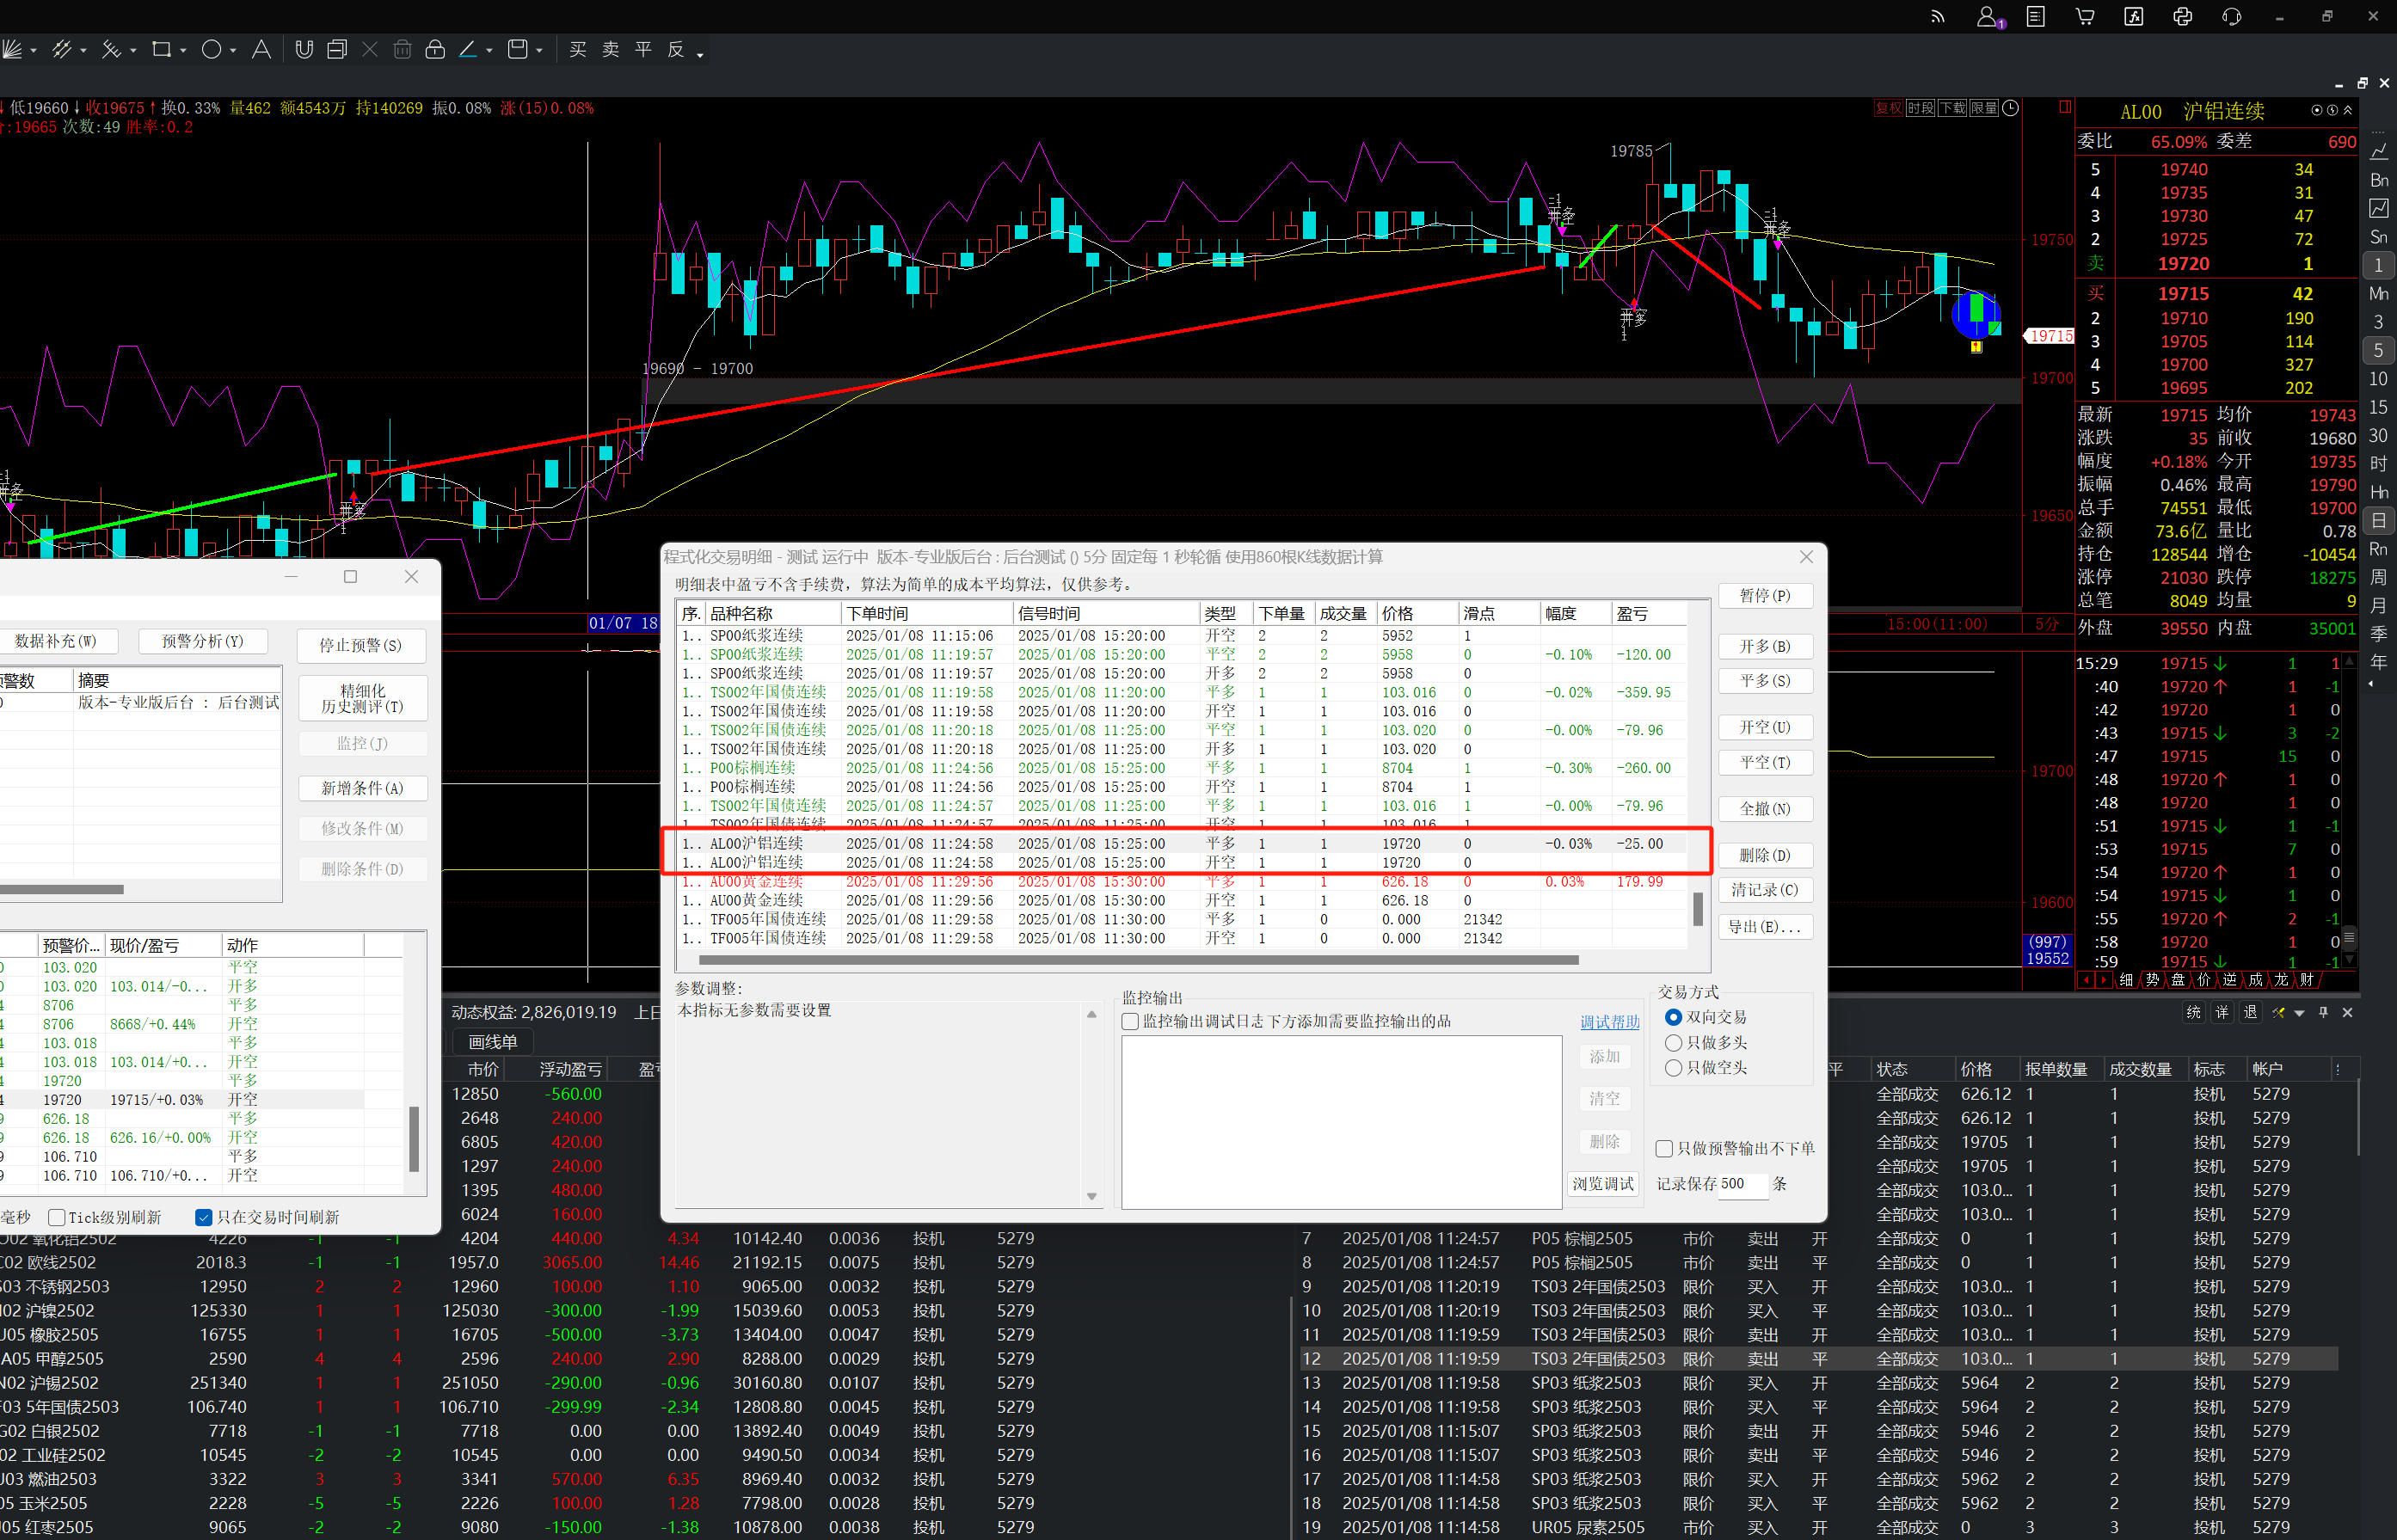Open dropdown arrow next to rectangle tool
This screenshot has height=1540, width=2397.
pyautogui.click(x=183, y=51)
